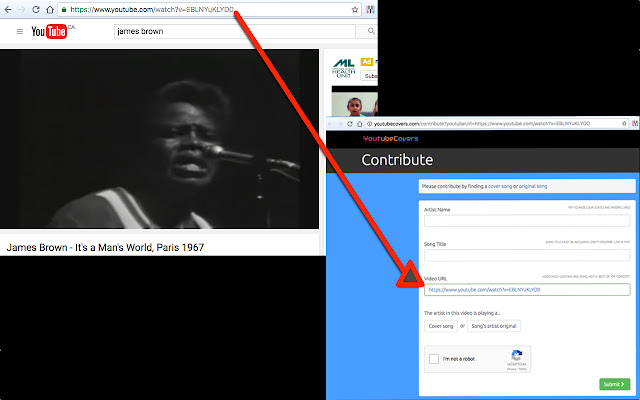Select the 'Cover song' option button
640x400 pixels.
pyautogui.click(x=441, y=326)
